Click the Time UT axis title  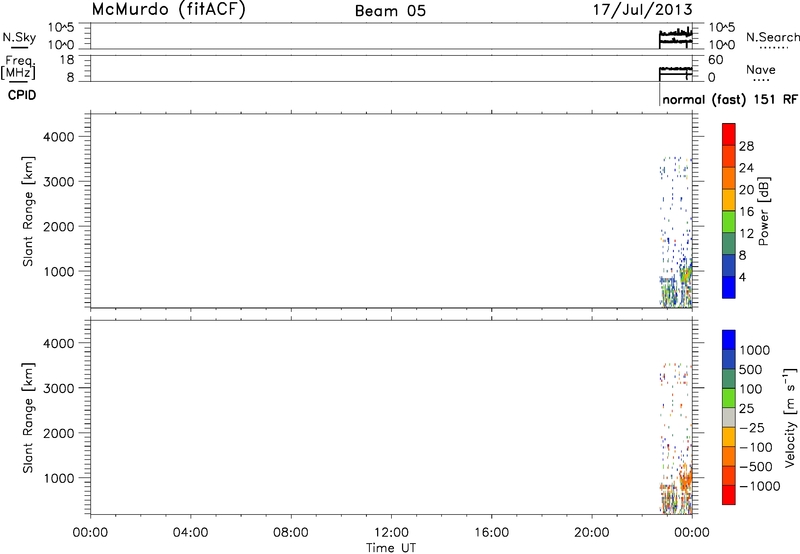pyautogui.click(x=391, y=548)
